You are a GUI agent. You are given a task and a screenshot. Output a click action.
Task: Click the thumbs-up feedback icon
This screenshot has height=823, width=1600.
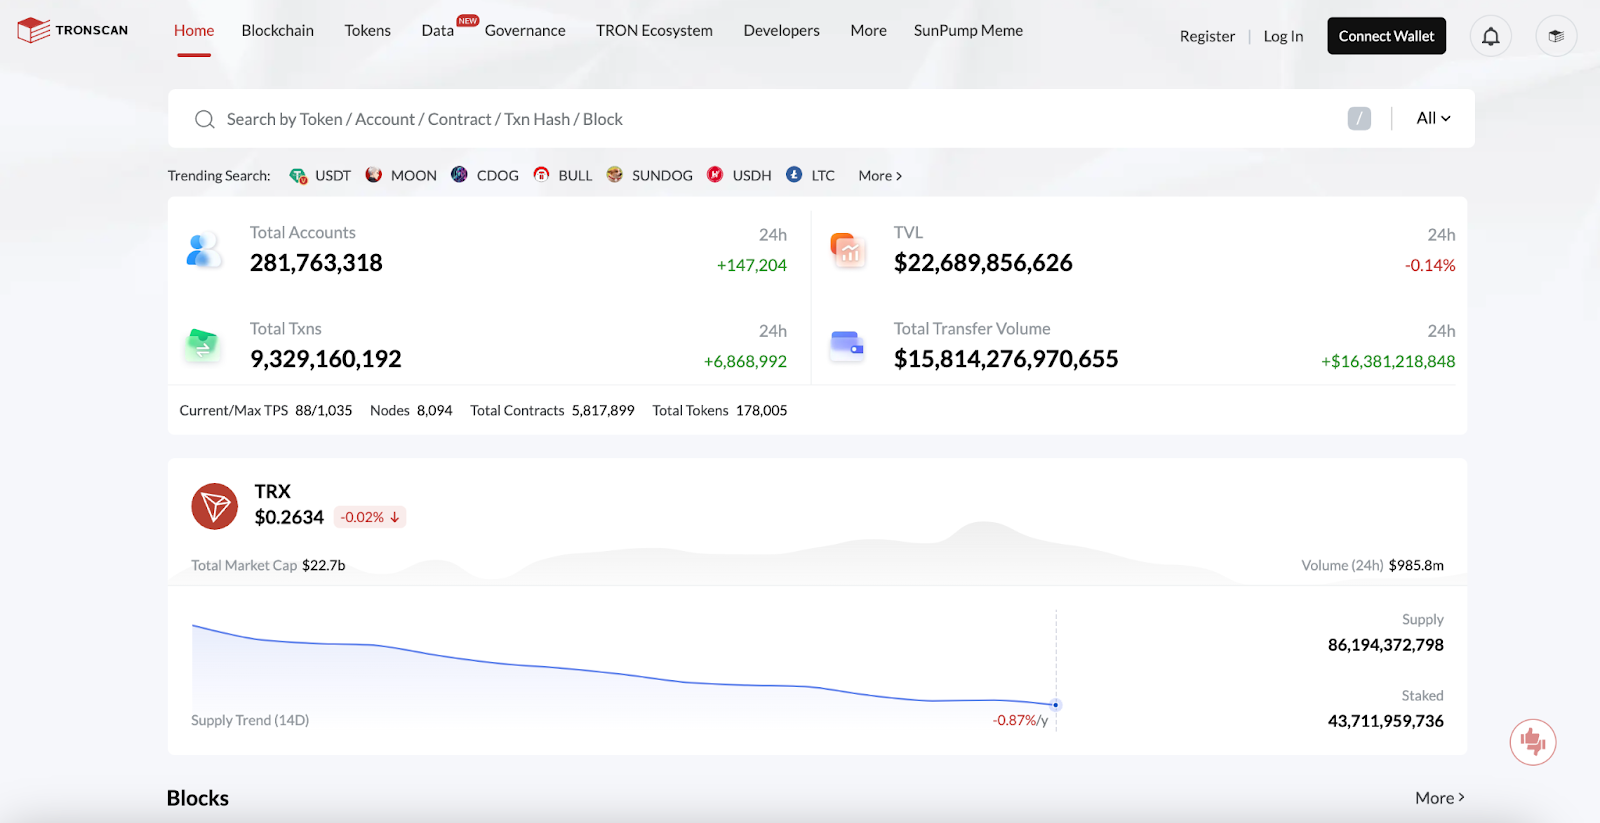(1533, 742)
